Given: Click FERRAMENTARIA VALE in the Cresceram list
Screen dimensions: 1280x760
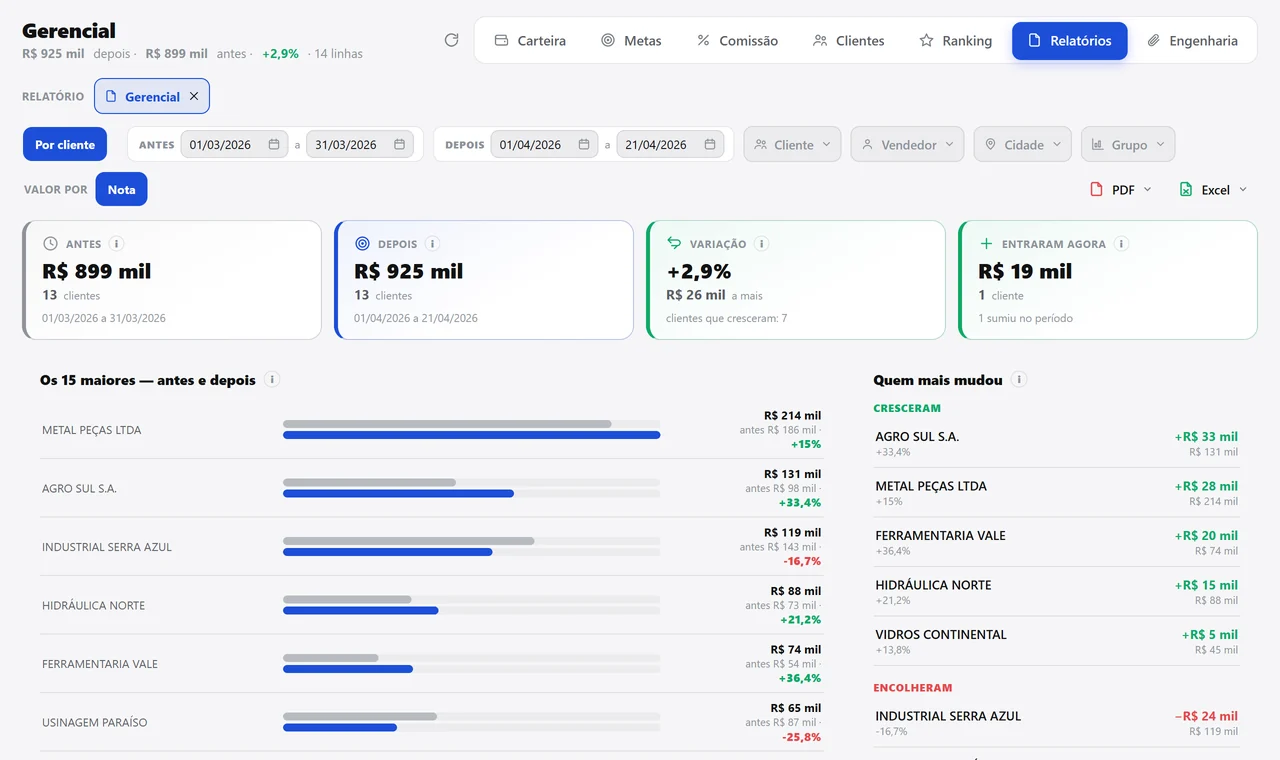Looking at the screenshot, I should click(940, 535).
